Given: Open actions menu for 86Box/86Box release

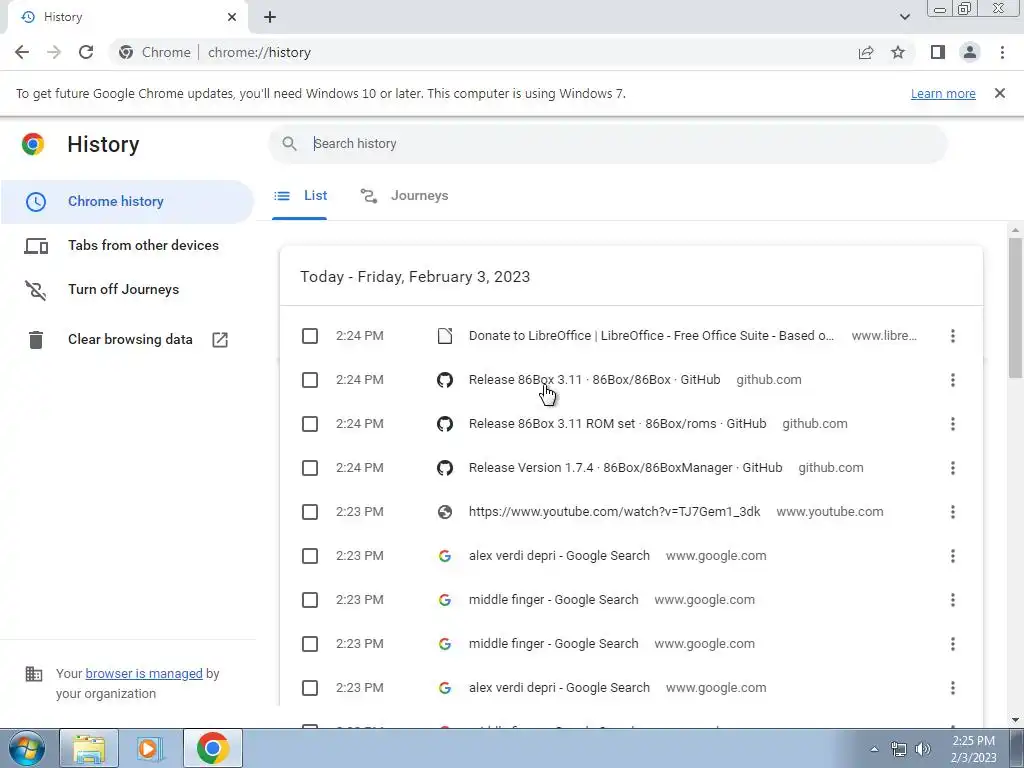Looking at the screenshot, I should click(x=953, y=380).
